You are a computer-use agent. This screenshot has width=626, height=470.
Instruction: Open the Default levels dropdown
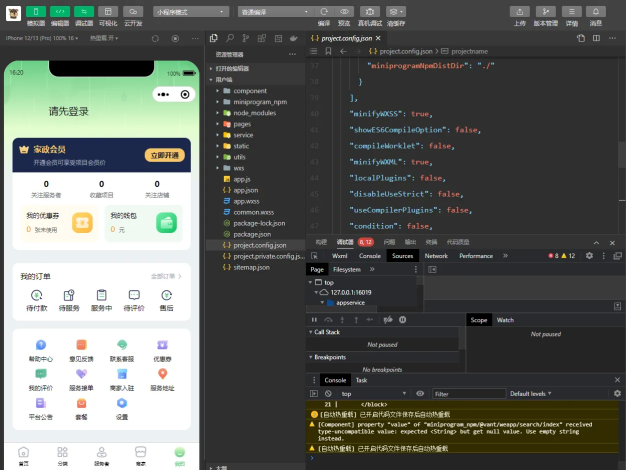[531, 394]
